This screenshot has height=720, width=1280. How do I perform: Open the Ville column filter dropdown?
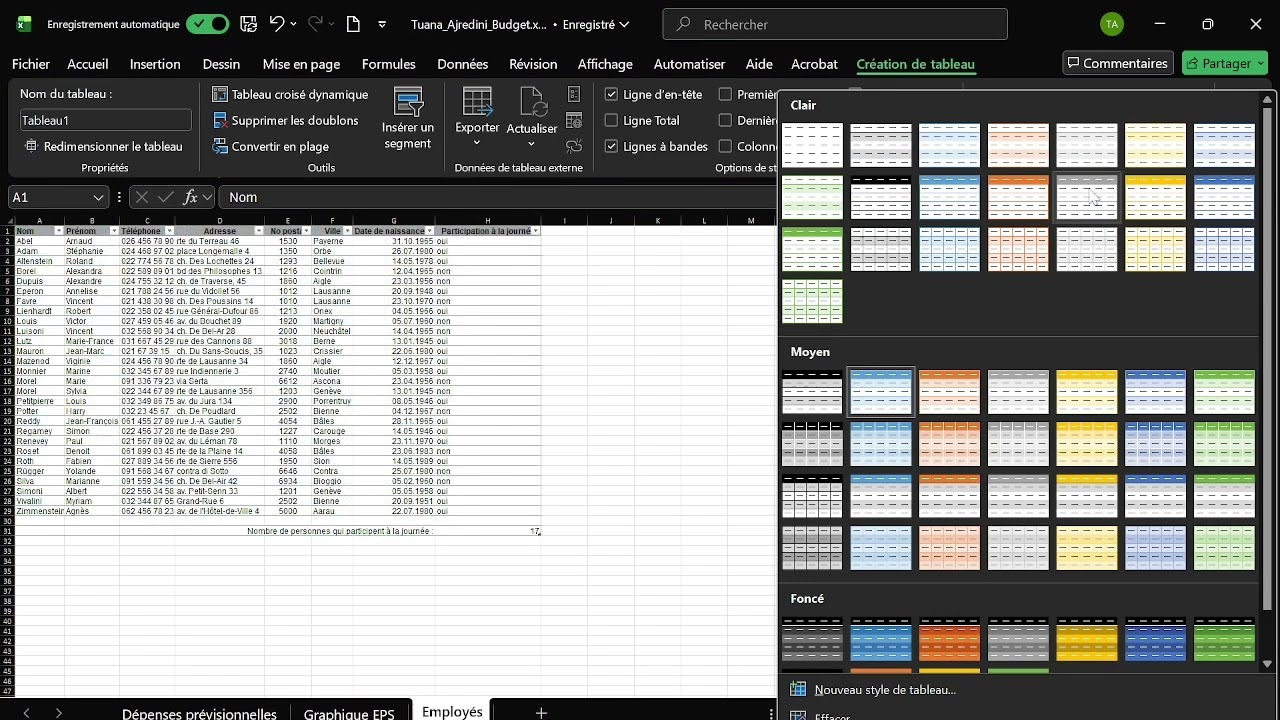(346, 231)
